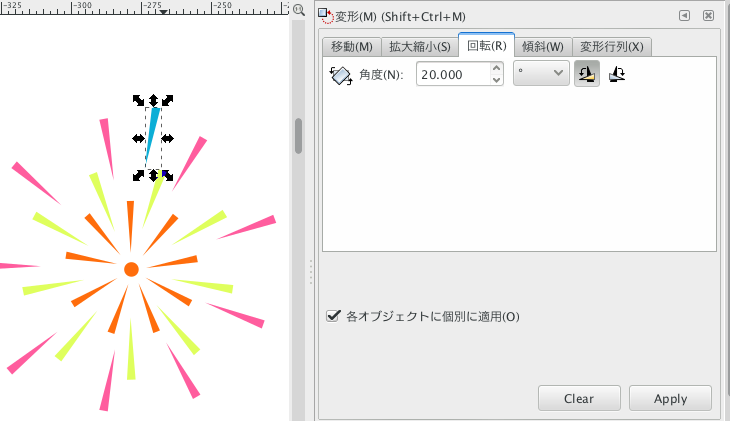Open the angle unit dropdown
730x421 pixels.
point(540,74)
